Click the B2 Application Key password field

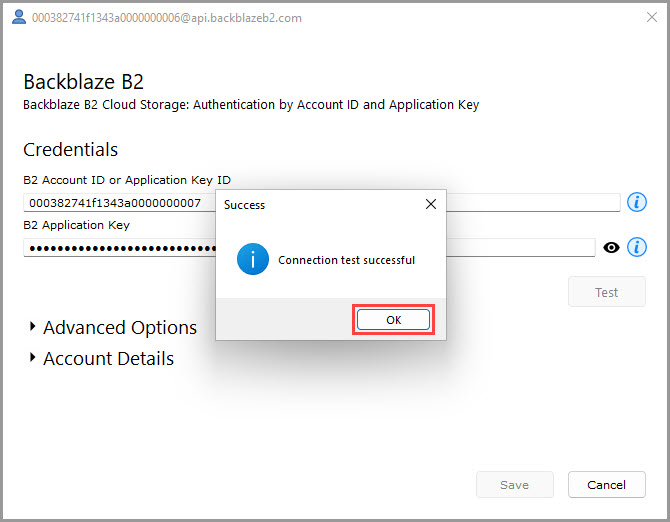pyautogui.click(x=309, y=248)
